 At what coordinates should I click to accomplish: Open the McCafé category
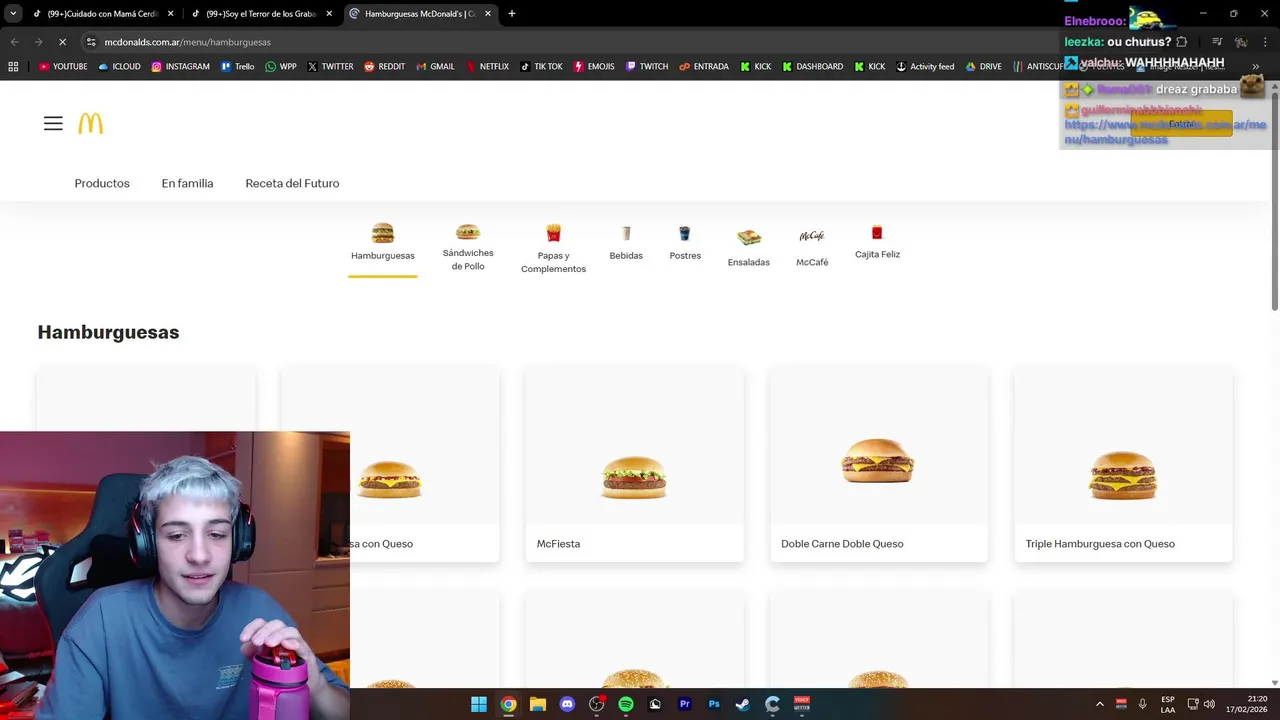tap(812, 247)
